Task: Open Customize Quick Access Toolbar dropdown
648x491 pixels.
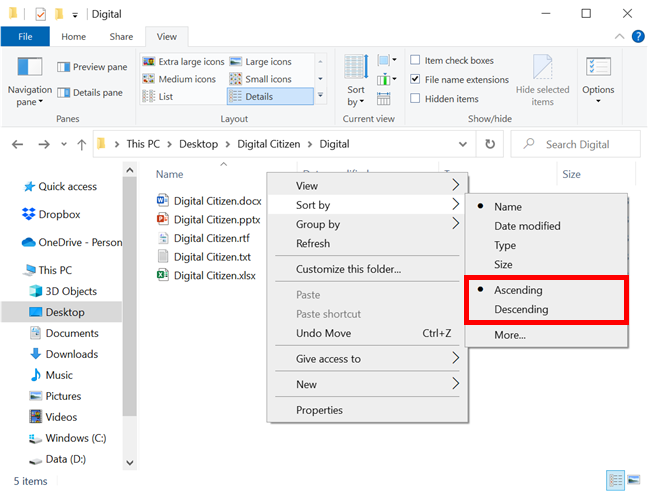Action: [75, 15]
